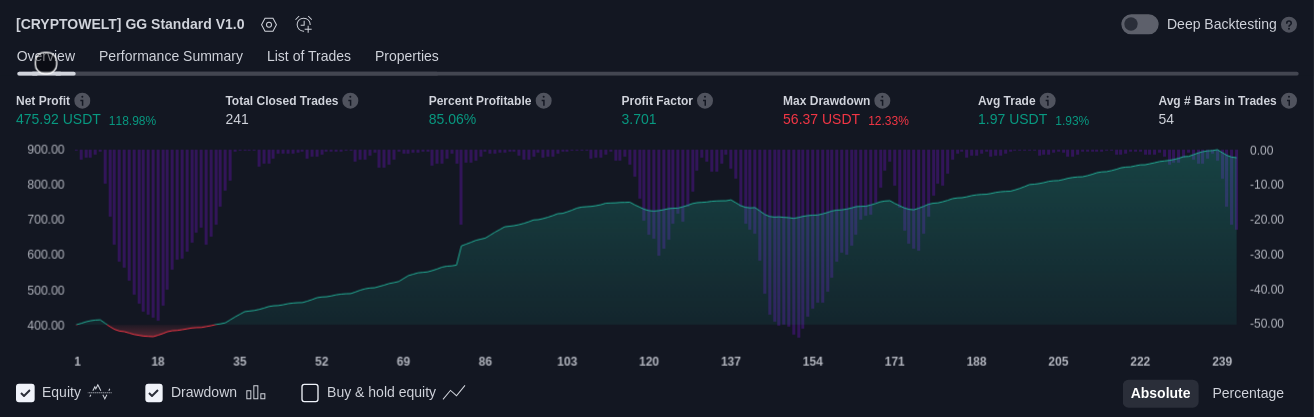Image resolution: width=1314 pixels, height=417 pixels.
Task: Enable the Deep Backtesting toggle
Action: click(x=1139, y=24)
